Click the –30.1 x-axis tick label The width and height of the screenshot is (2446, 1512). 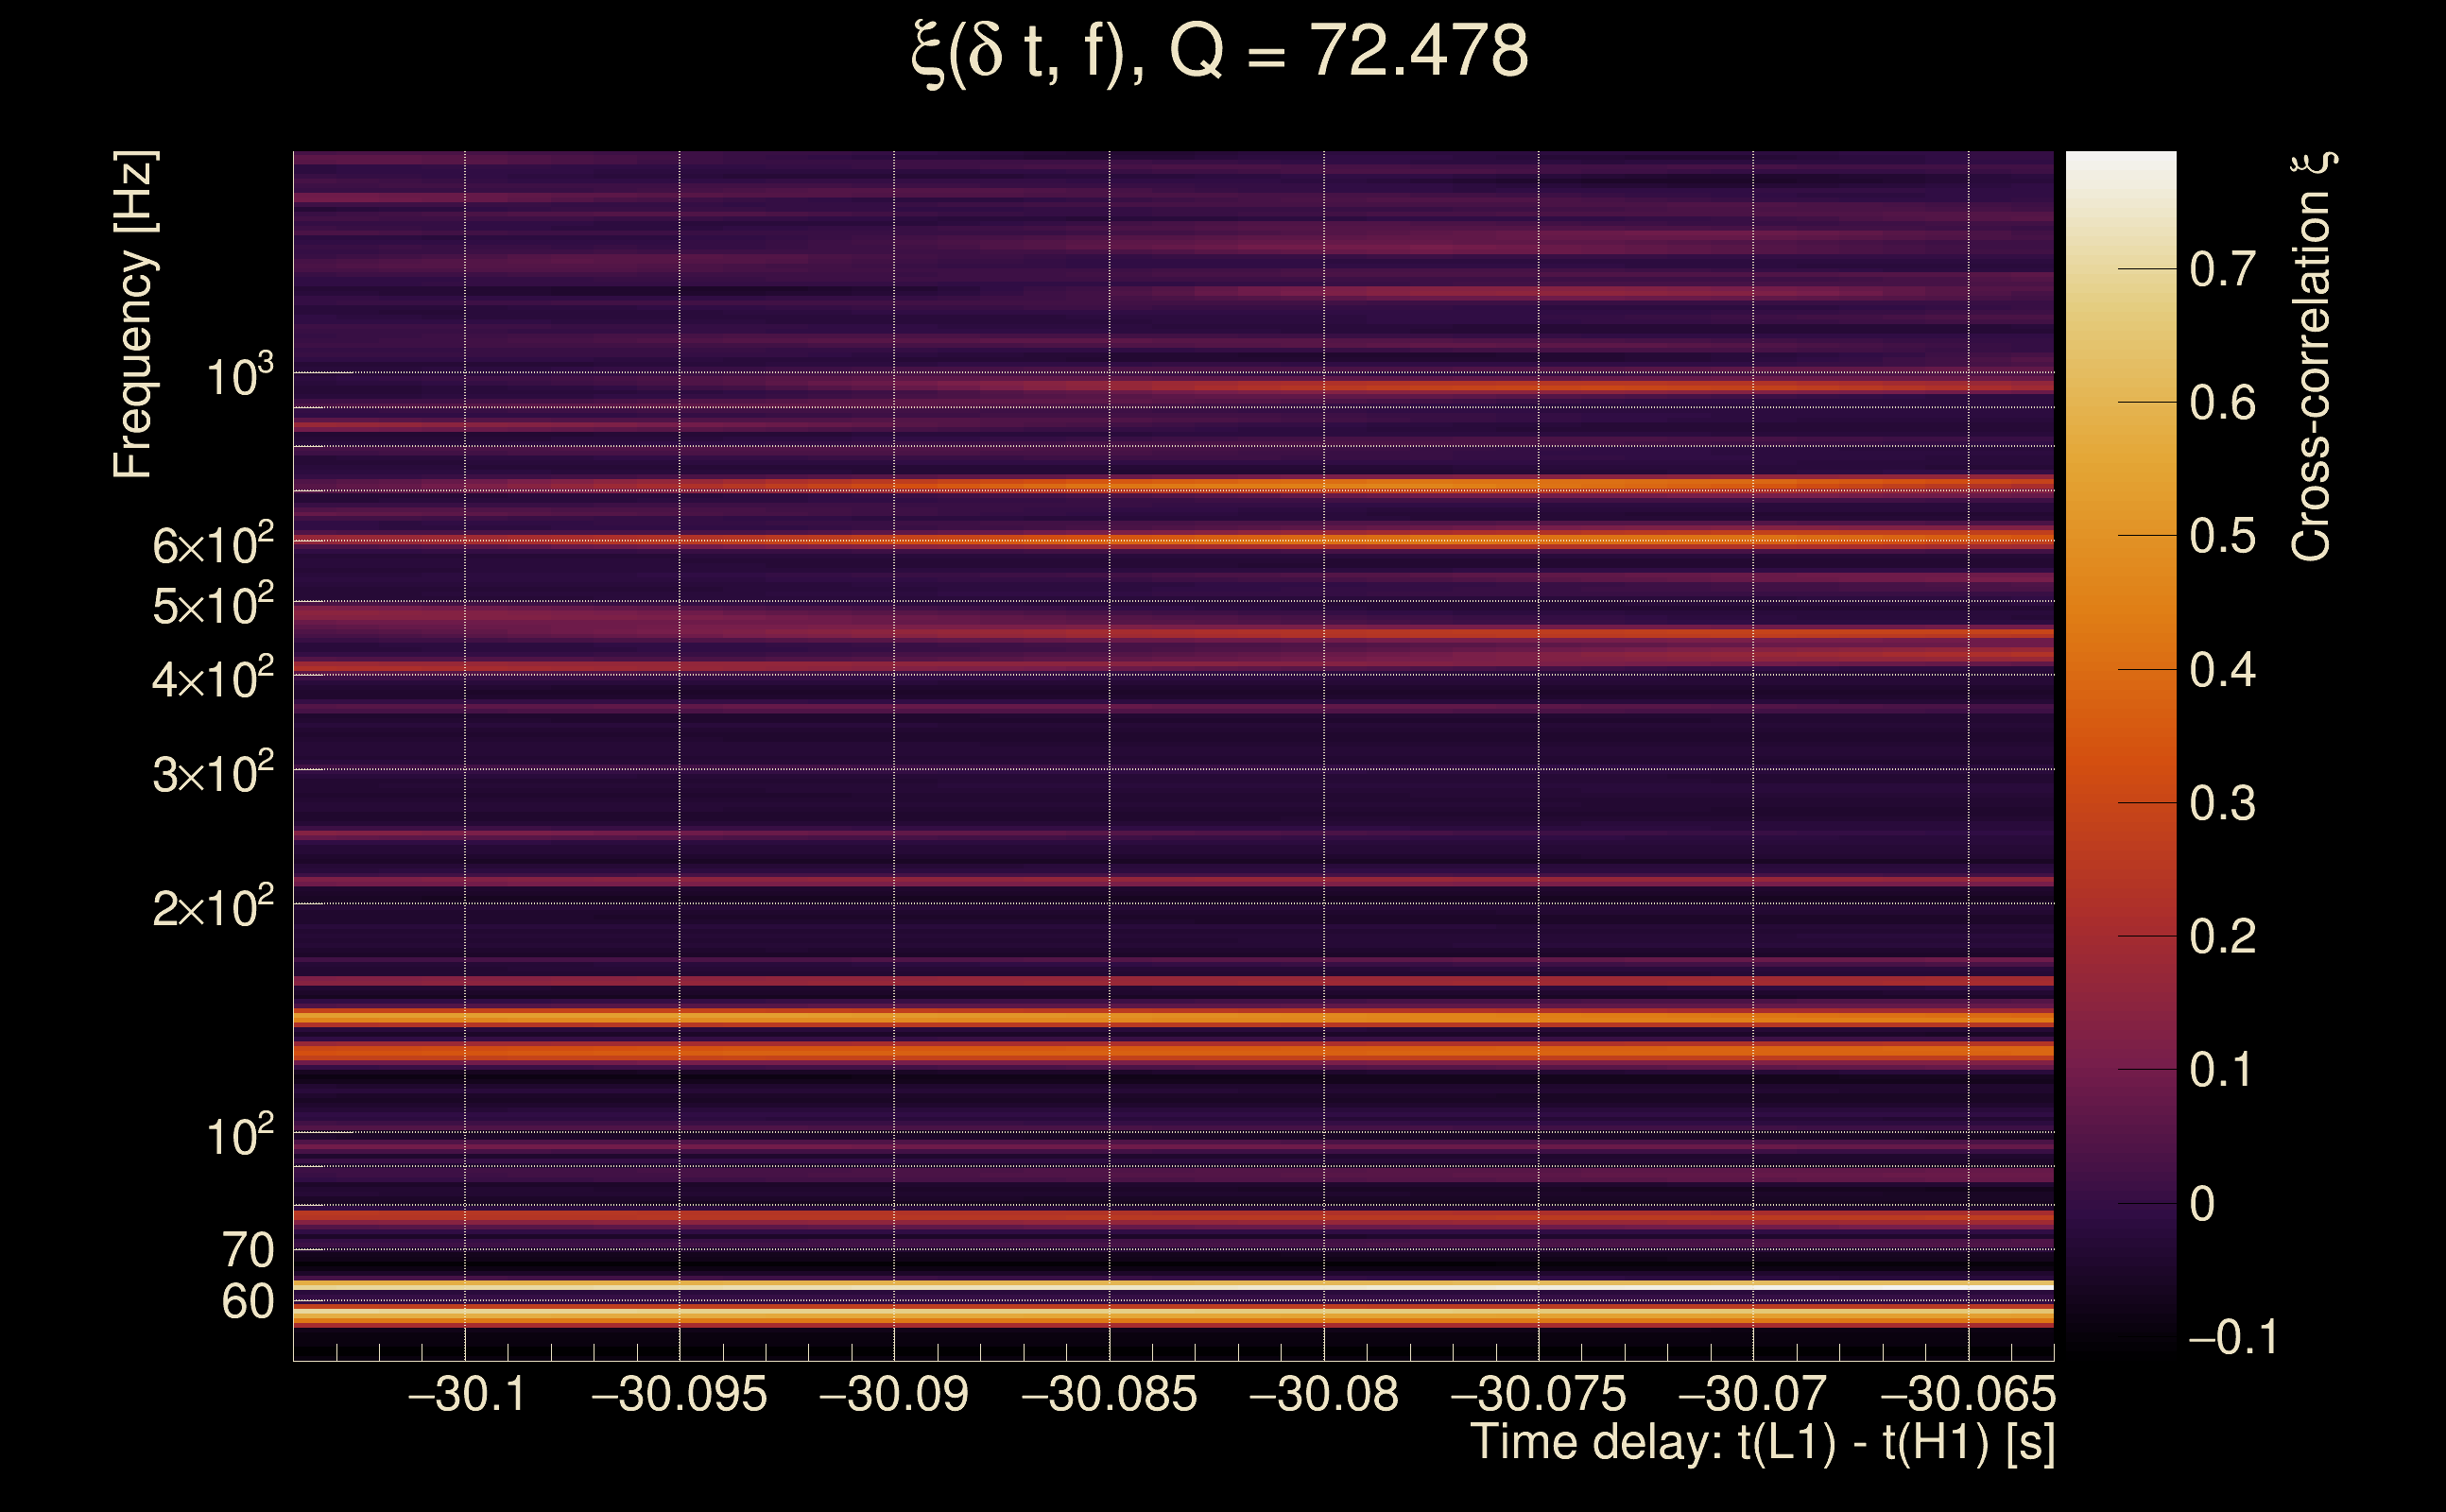click(466, 1394)
